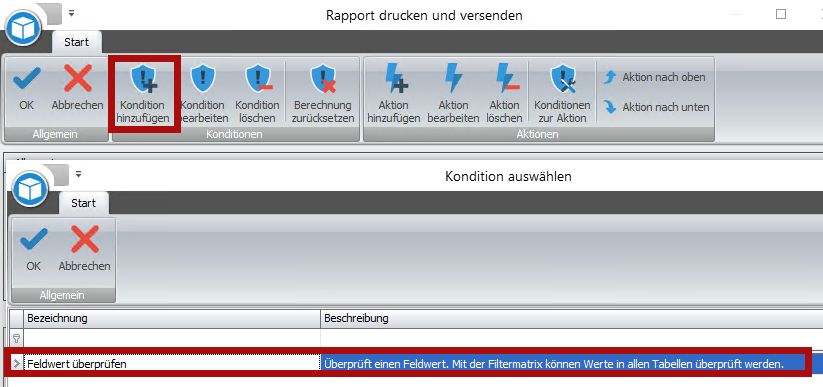The height and width of the screenshot is (387, 823).
Task: Click Aktion löschen lightning icon
Action: click(x=505, y=79)
